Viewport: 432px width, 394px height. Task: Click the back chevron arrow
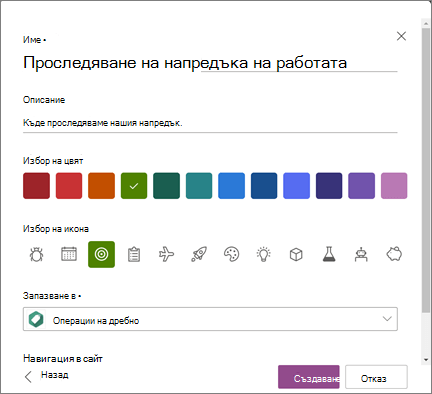28,377
